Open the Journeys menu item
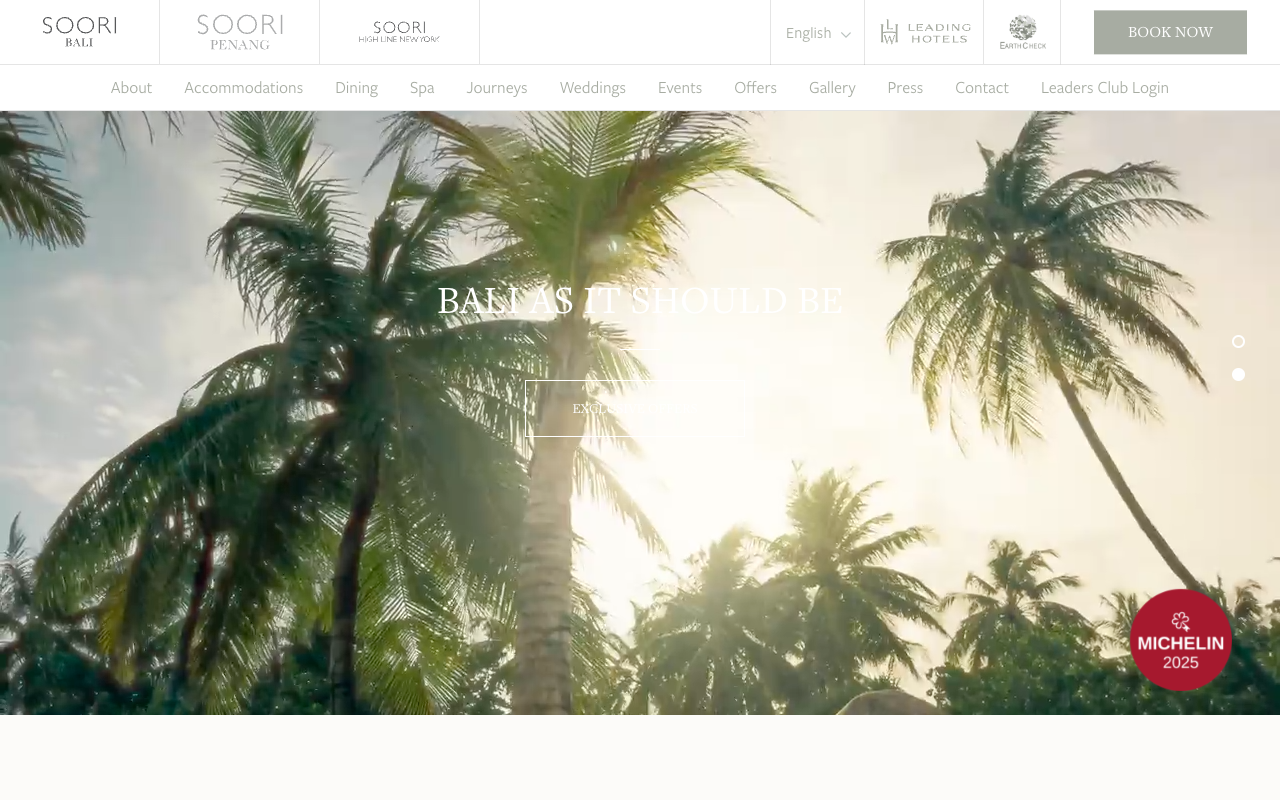The image size is (1280, 800). click(x=497, y=87)
